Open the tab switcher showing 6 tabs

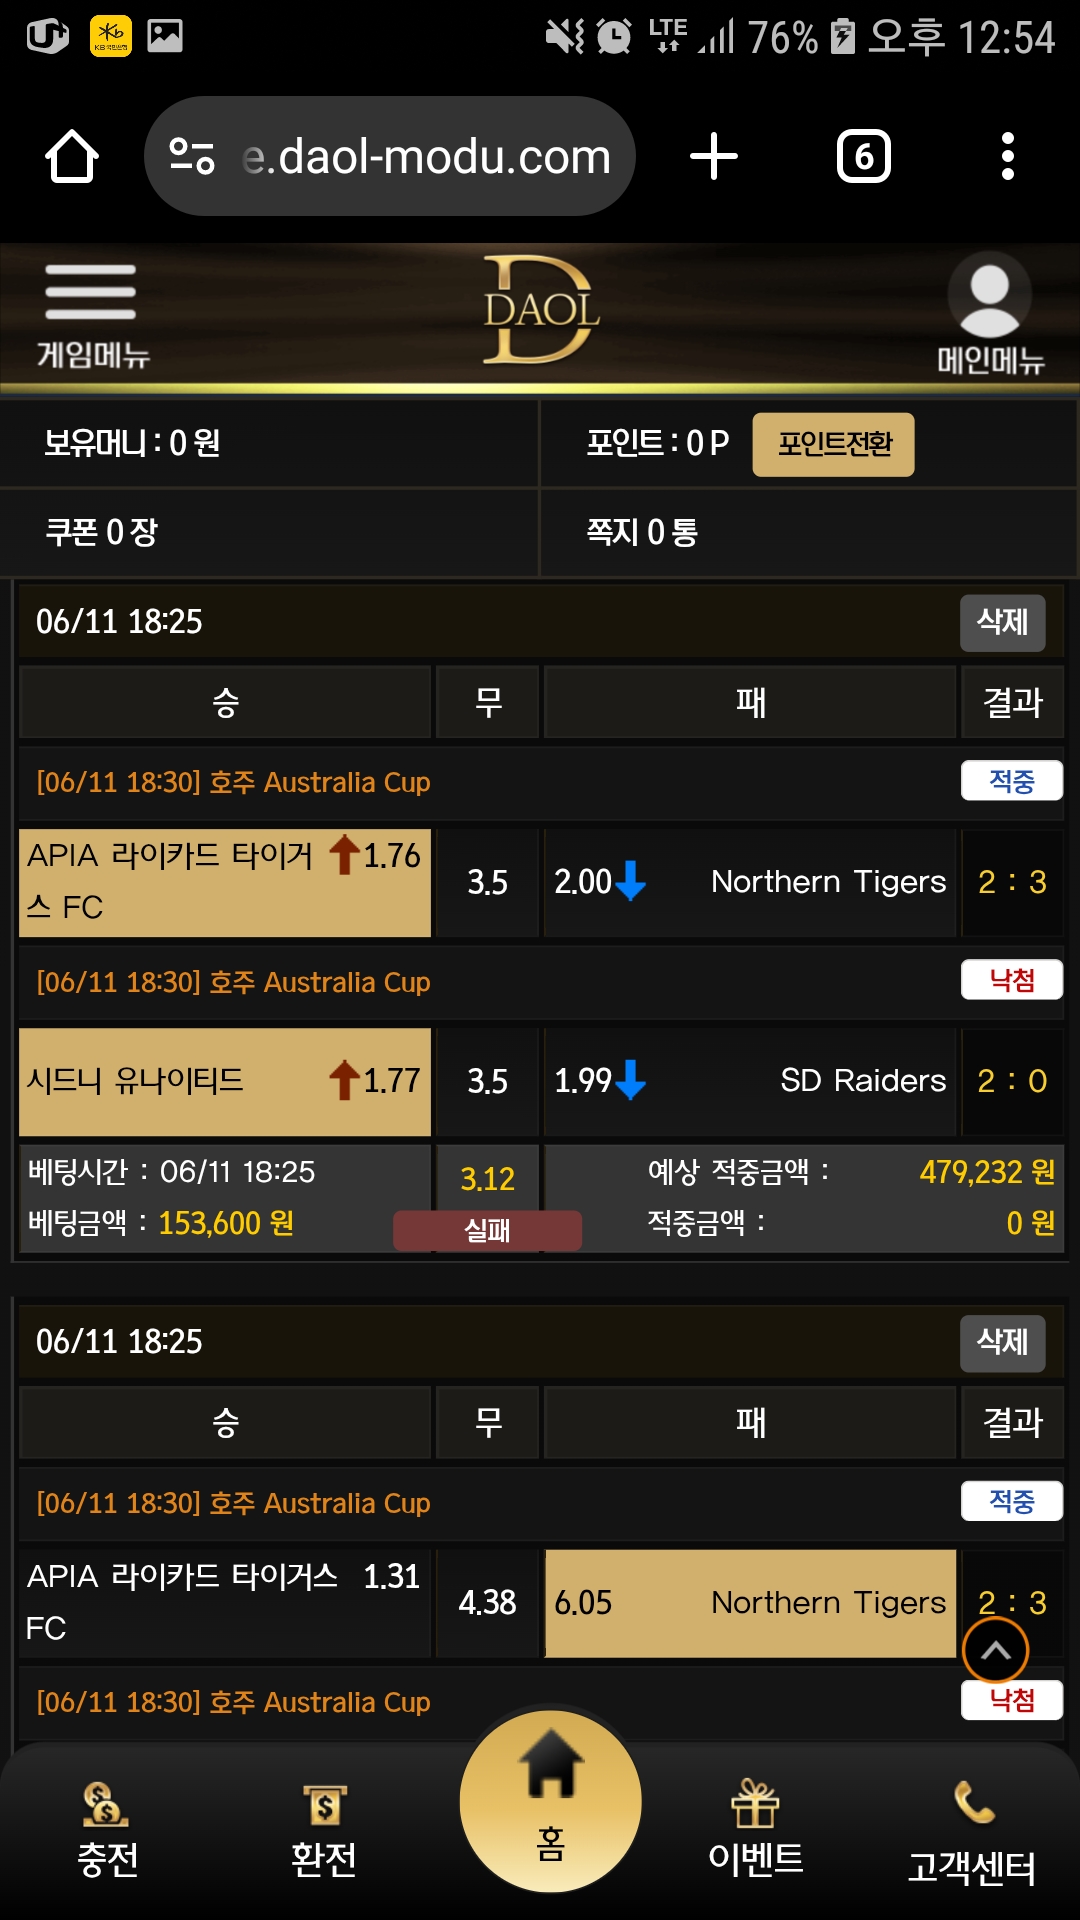point(864,157)
